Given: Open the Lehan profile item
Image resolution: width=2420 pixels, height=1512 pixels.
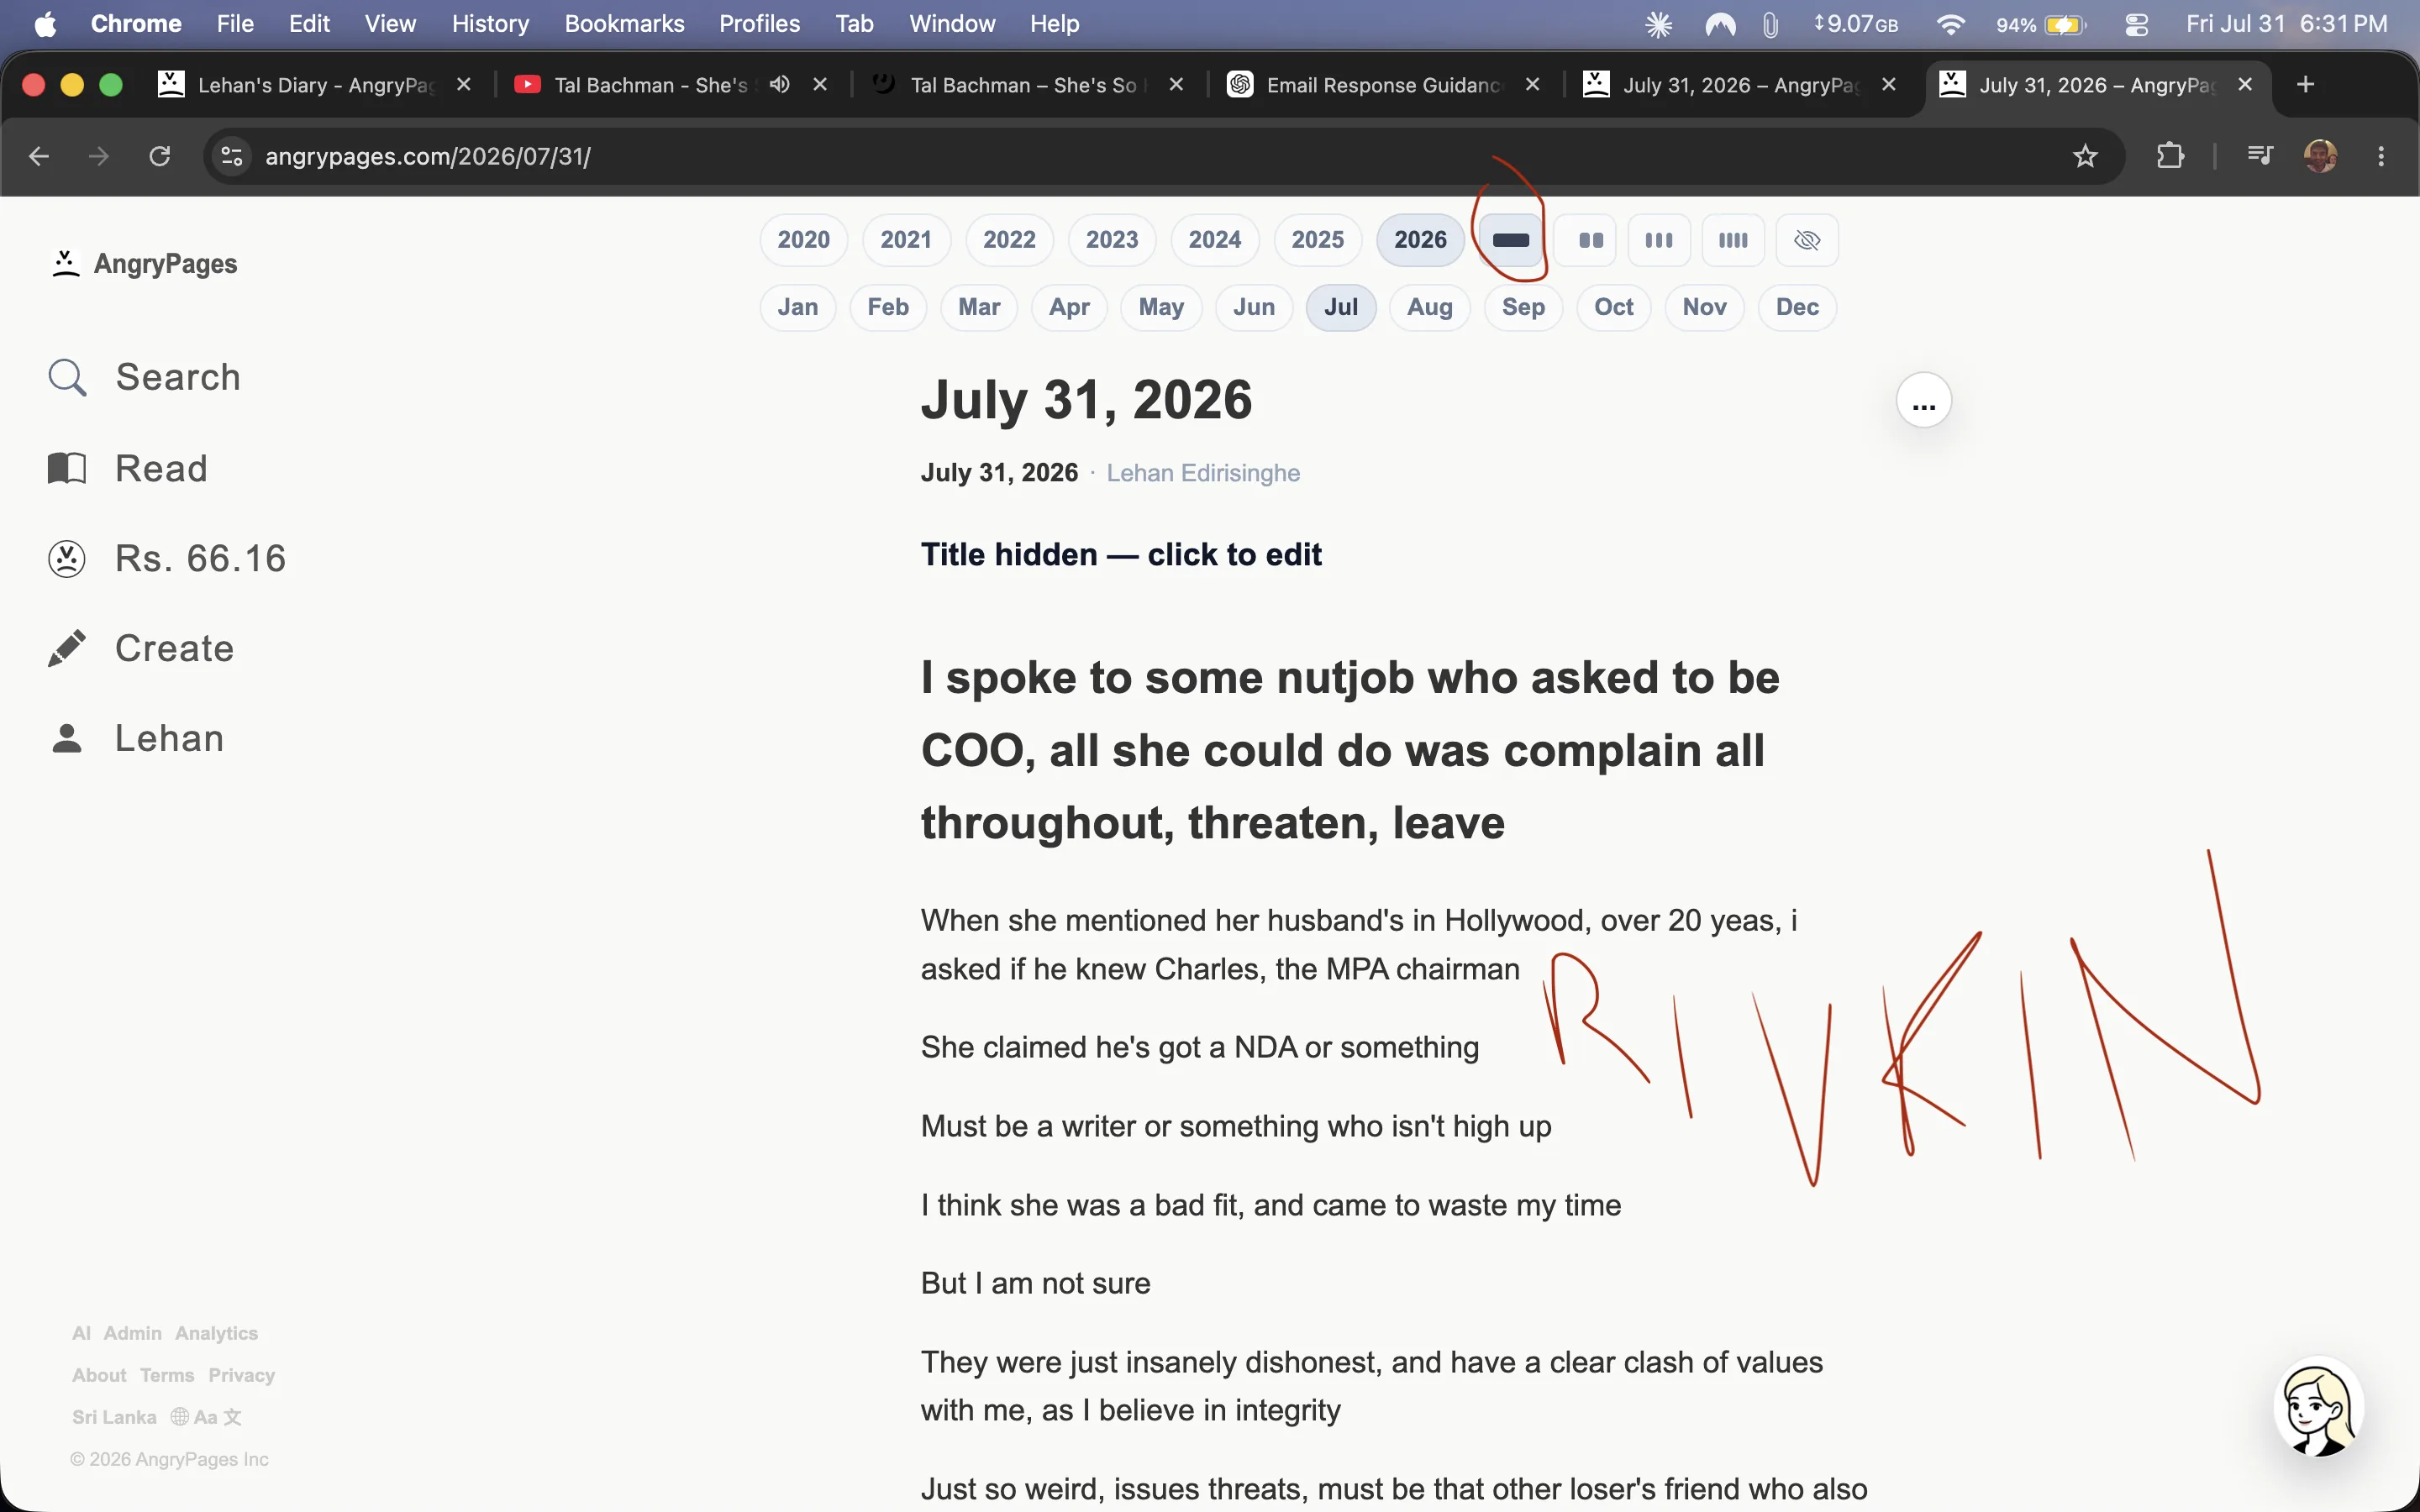Looking at the screenshot, I should pos(136,738).
